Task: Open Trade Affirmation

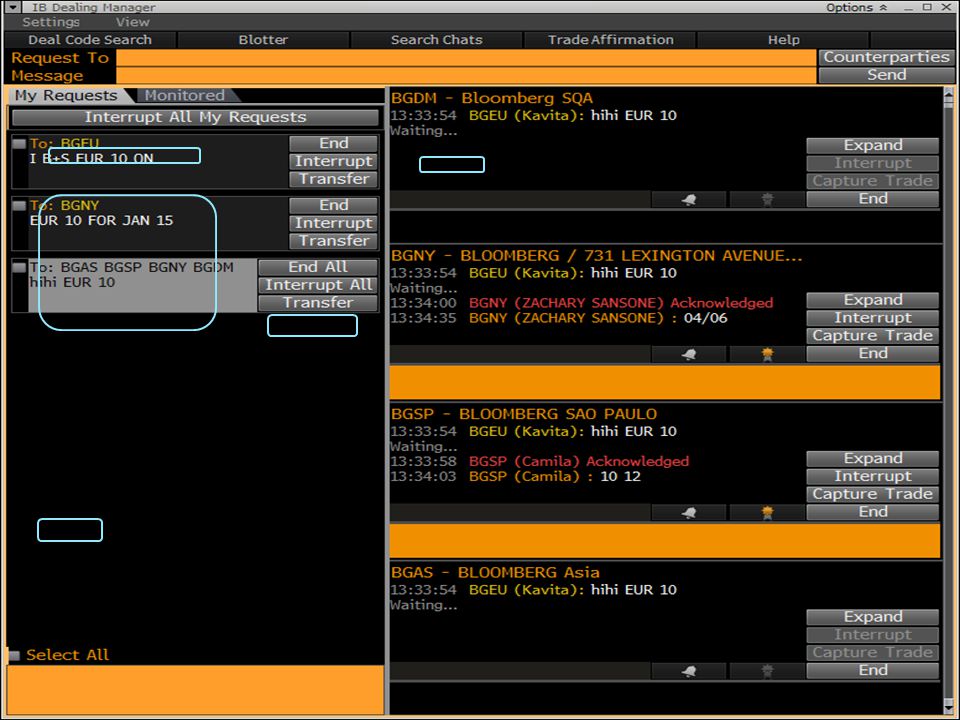Action: tap(610, 40)
